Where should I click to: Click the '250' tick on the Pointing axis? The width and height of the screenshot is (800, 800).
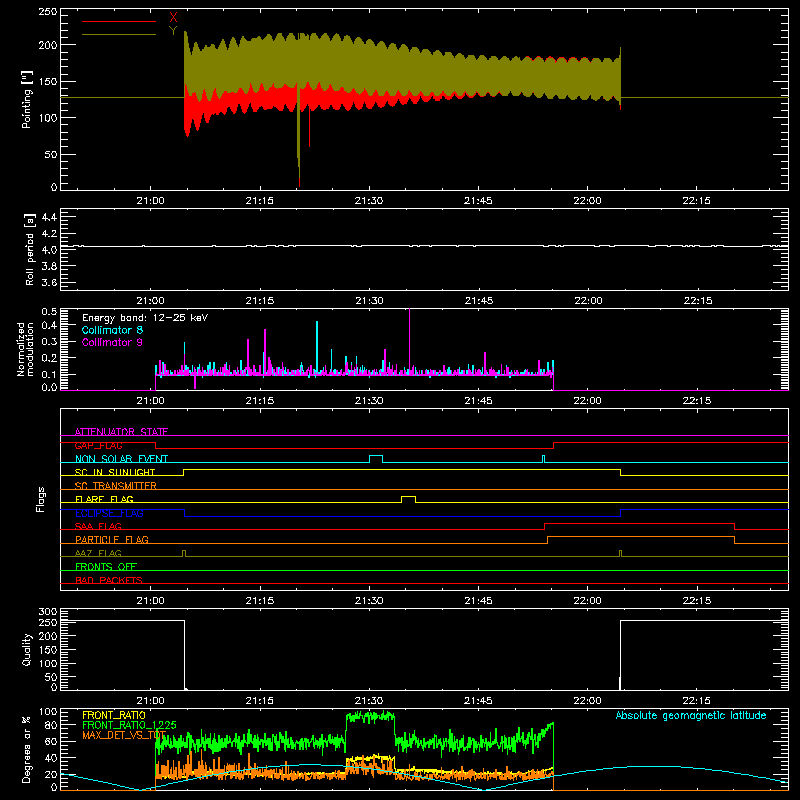pos(48,12)
